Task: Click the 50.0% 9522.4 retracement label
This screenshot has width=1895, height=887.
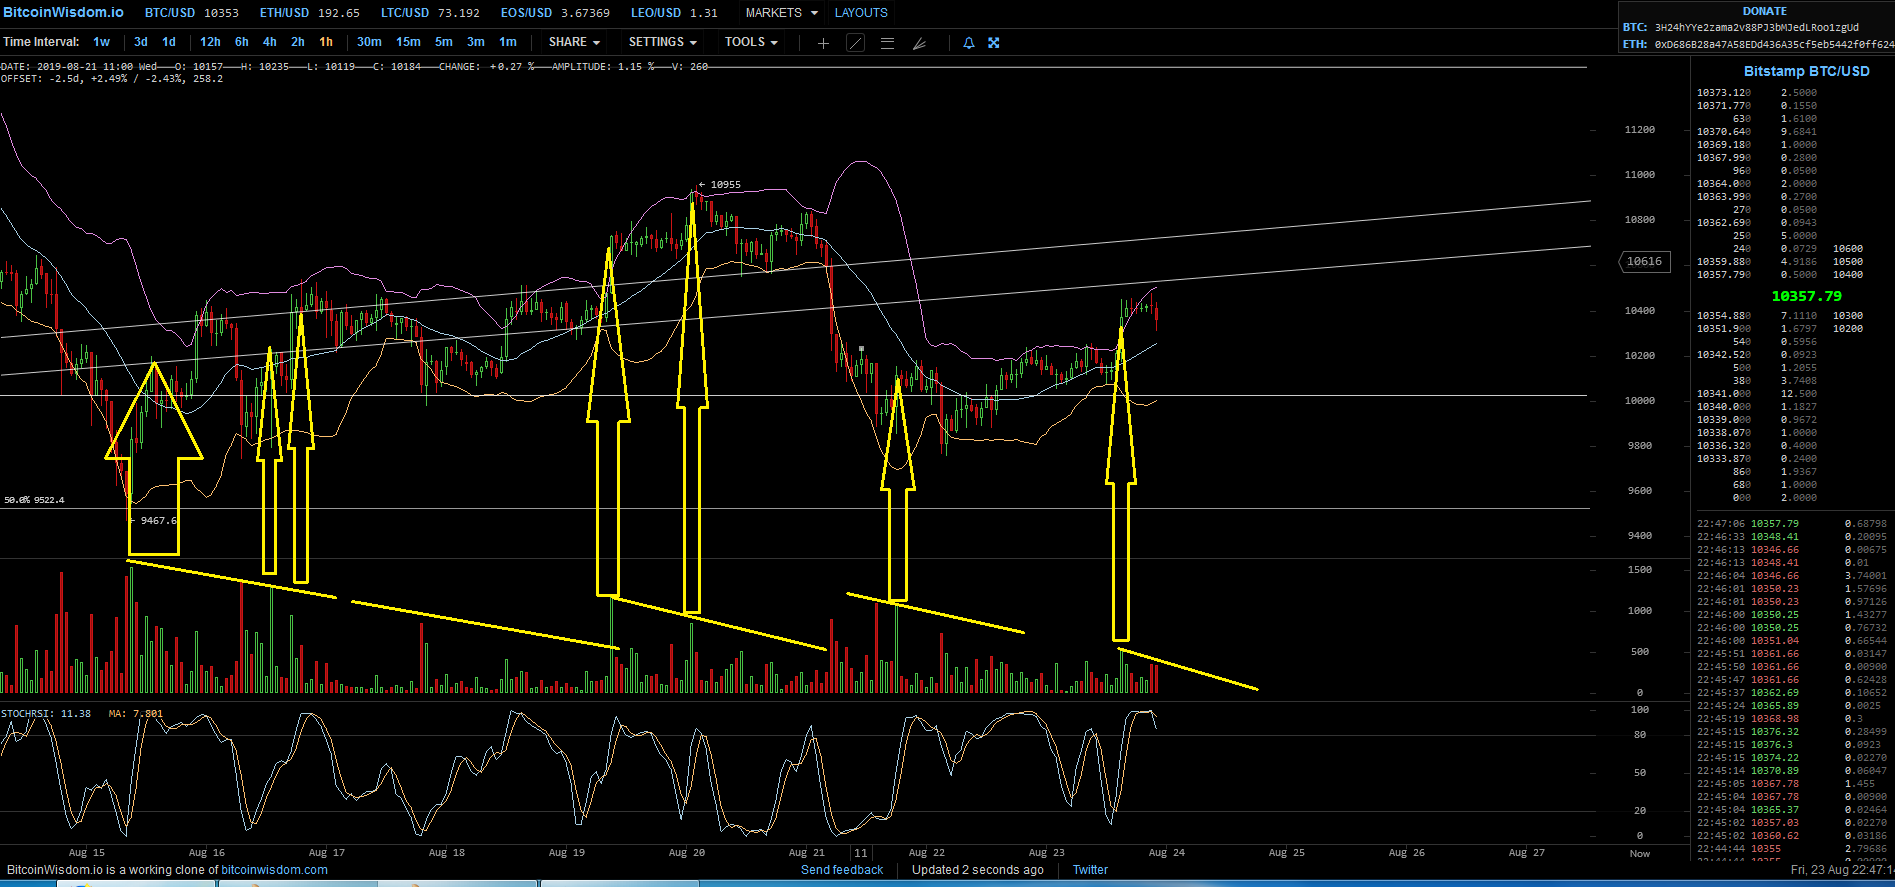Action: pos(34,500)
